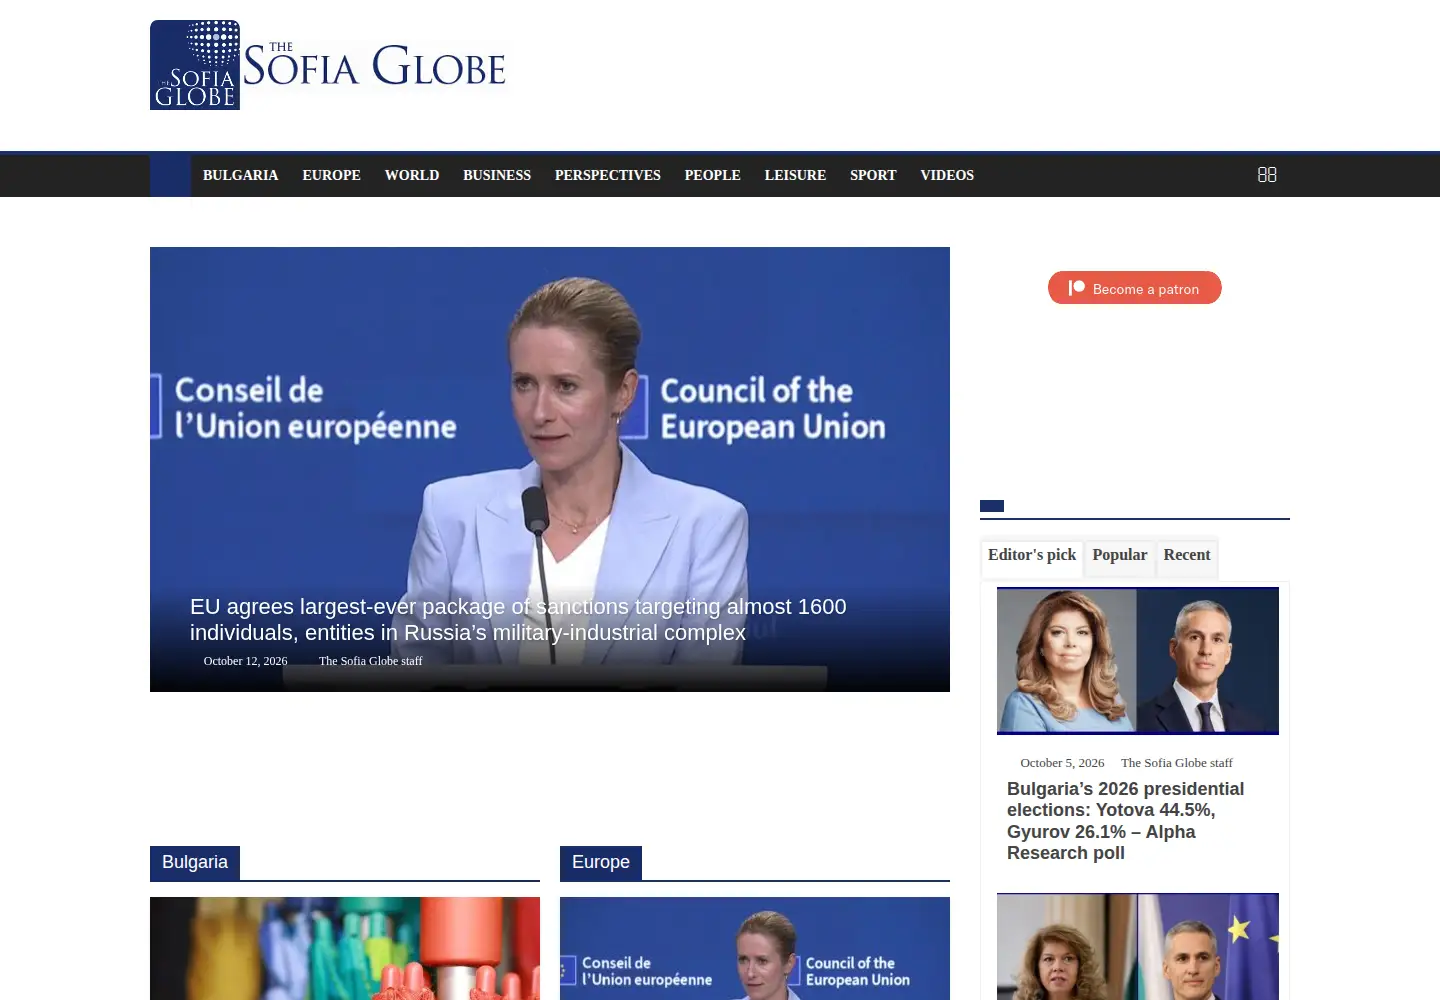Navigate to PERSPECTIVES
This screenshot has width=1440, height=1000.
pos(608,175)
